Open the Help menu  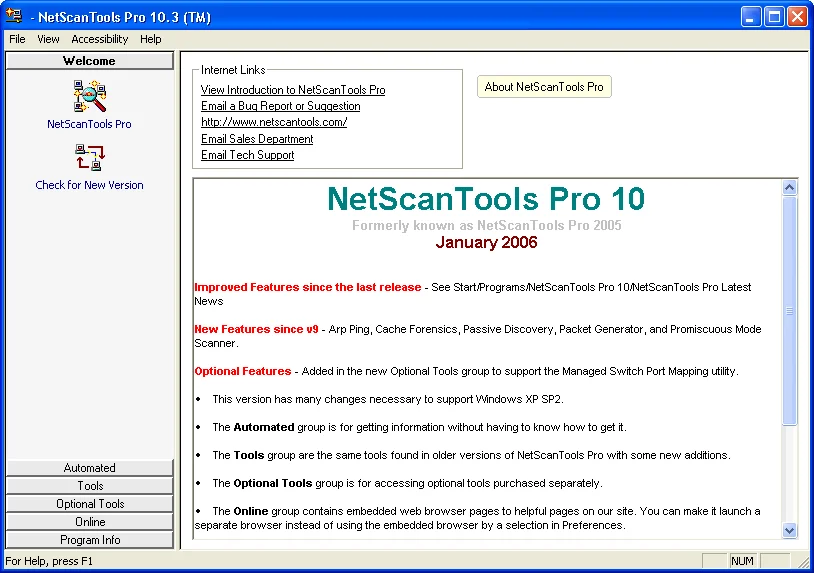point(151,39)
